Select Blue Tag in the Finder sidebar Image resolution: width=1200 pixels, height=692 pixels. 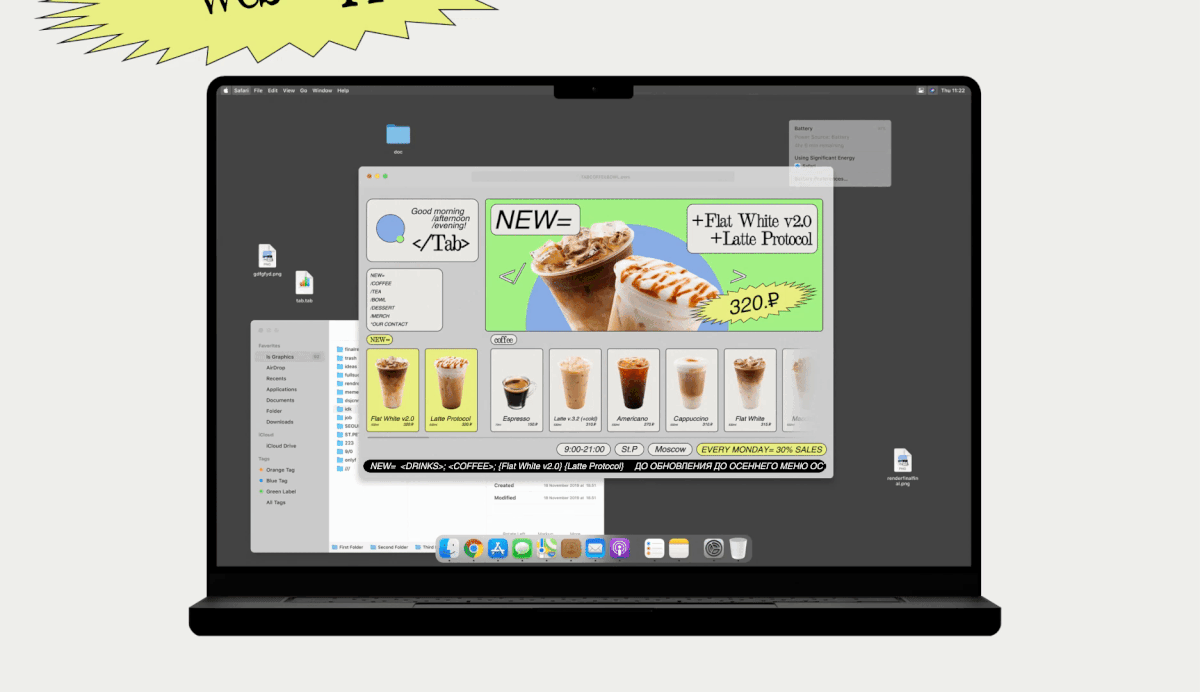[x=276, y=480]
